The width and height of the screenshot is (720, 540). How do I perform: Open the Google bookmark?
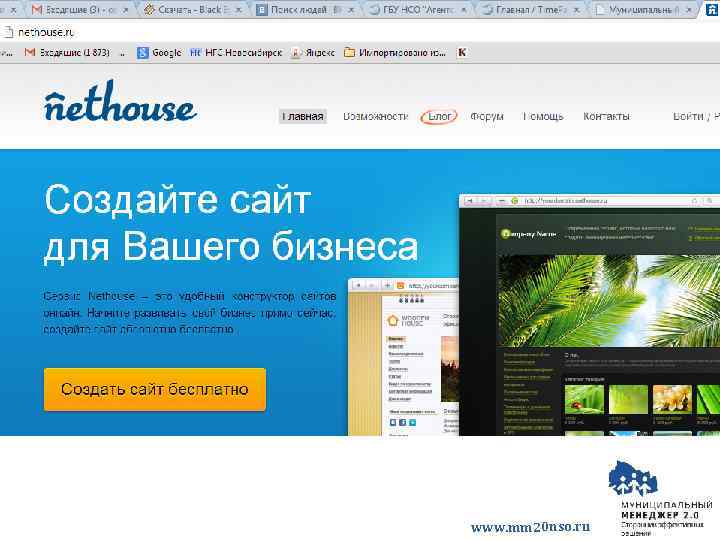[159, 53]
